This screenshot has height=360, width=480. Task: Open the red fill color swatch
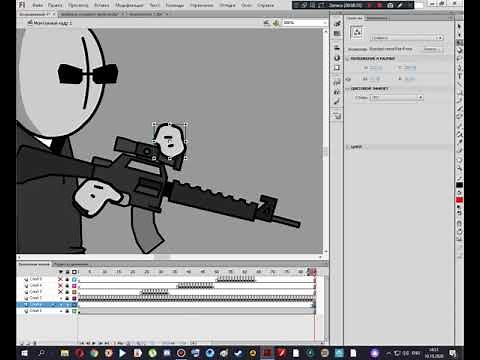point(459,200)
